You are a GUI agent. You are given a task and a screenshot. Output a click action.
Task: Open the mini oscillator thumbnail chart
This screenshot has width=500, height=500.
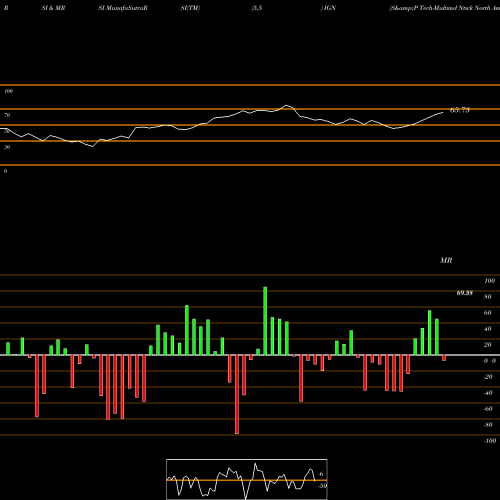247,479
